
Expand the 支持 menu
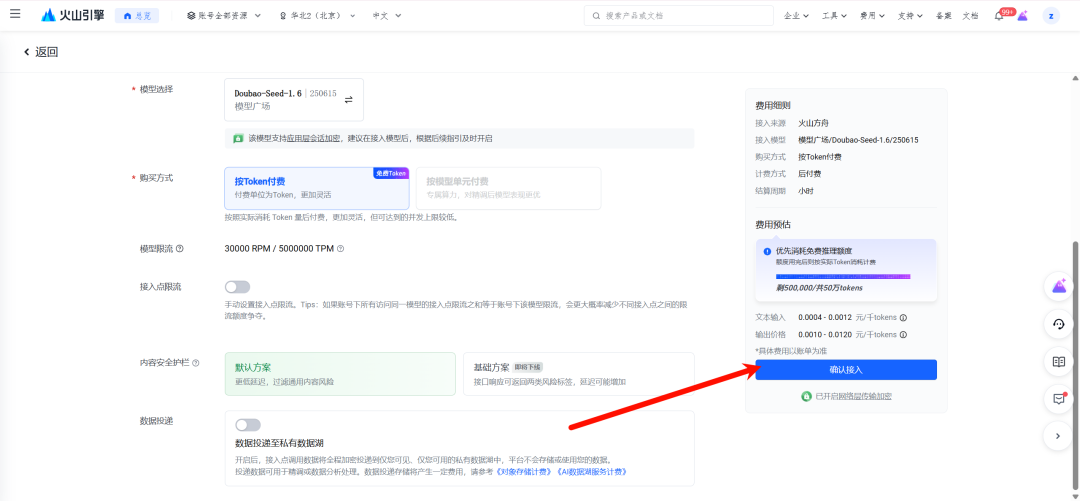pyautogui.click(x=910, y=15)
